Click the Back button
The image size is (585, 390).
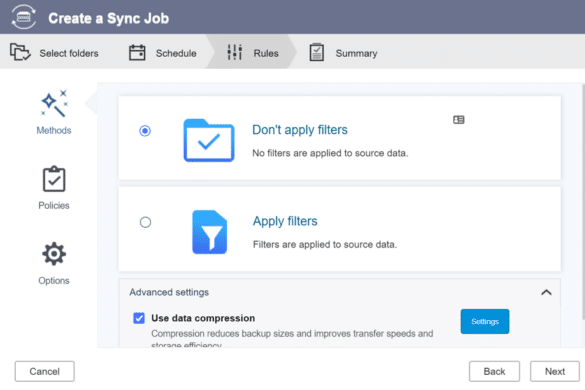point(494,371)
